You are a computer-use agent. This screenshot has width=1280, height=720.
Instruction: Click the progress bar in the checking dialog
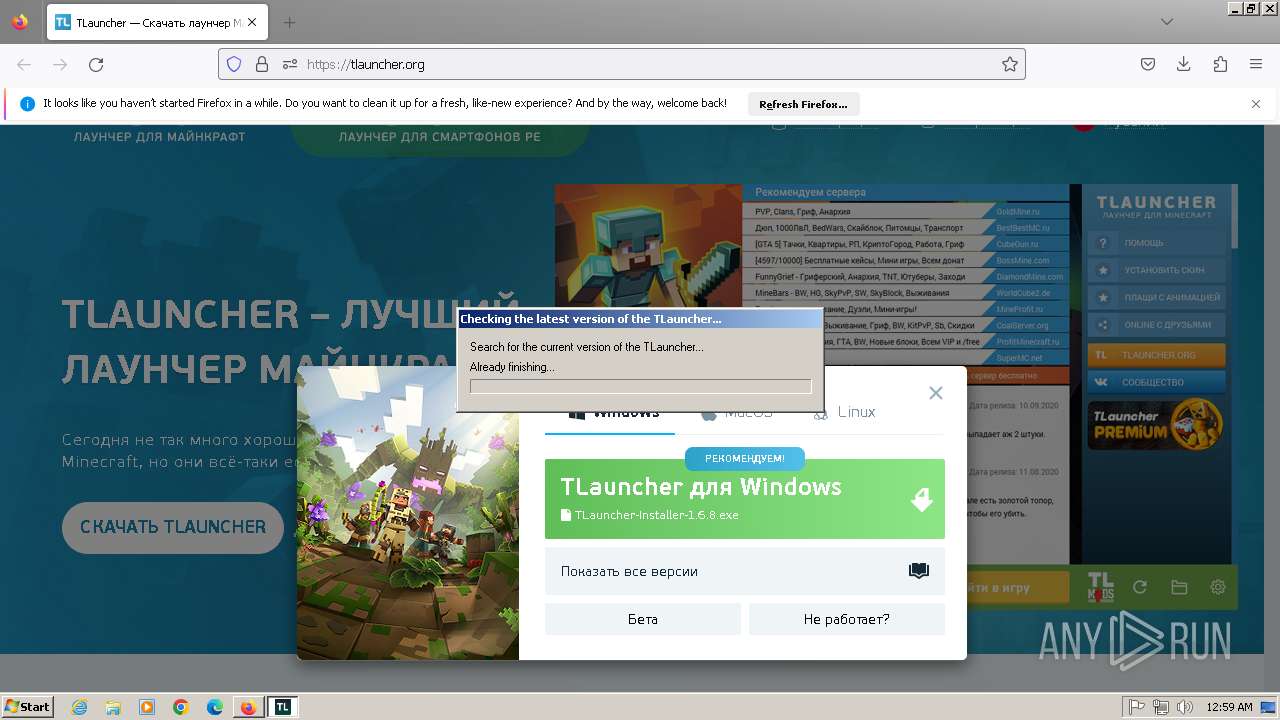(641, 386)
